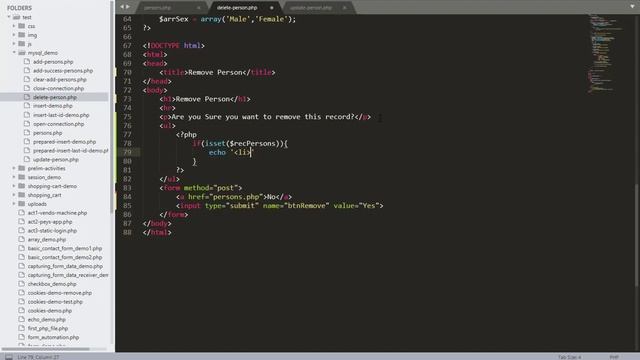Viewport: 640px width, 360px height.
Task: Open open-connection.php file
Action: pyautogui.click(x=58, y=124)
